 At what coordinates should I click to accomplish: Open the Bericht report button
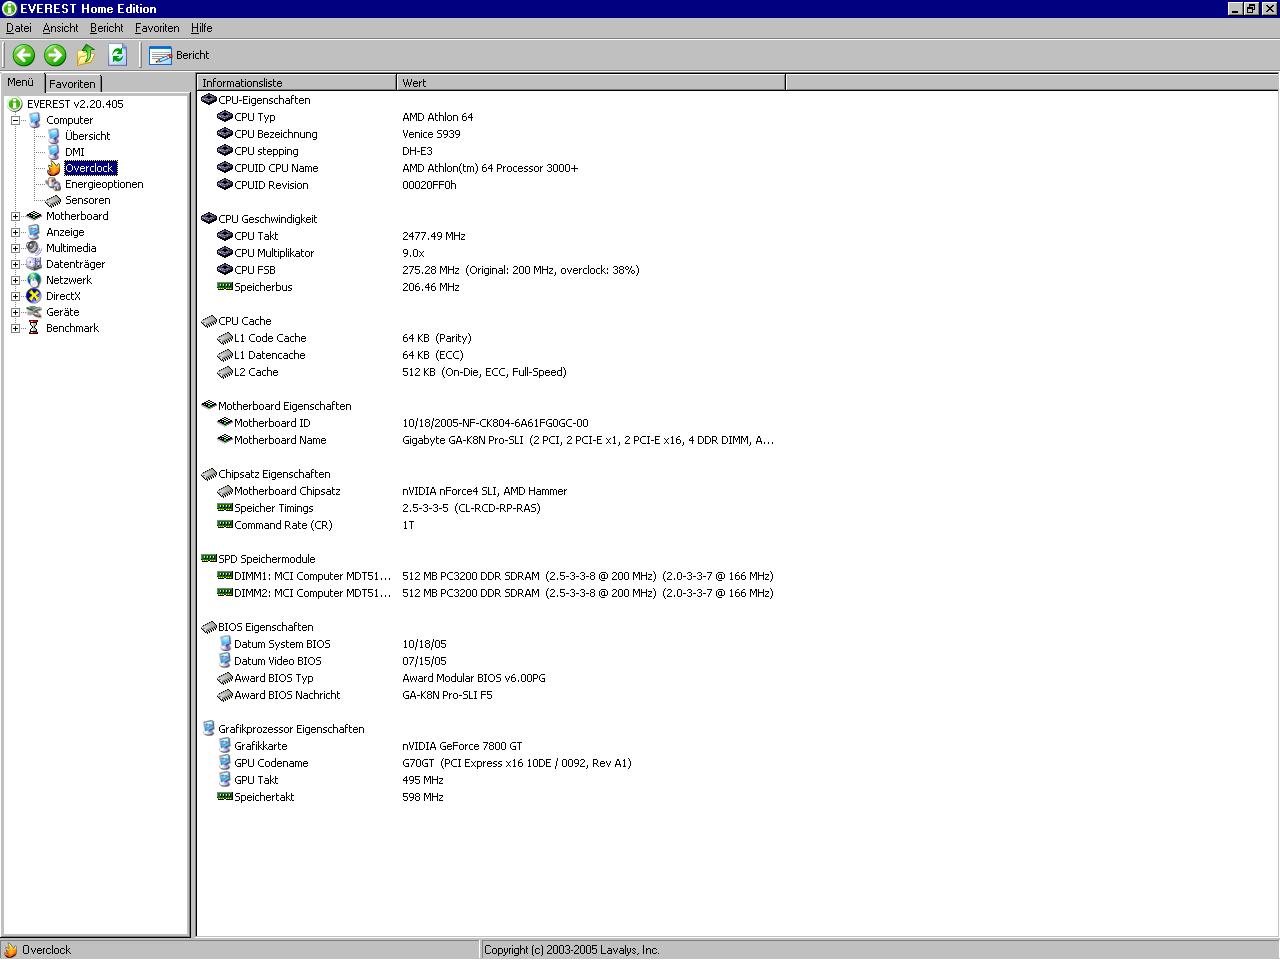(x=179, y=55)
